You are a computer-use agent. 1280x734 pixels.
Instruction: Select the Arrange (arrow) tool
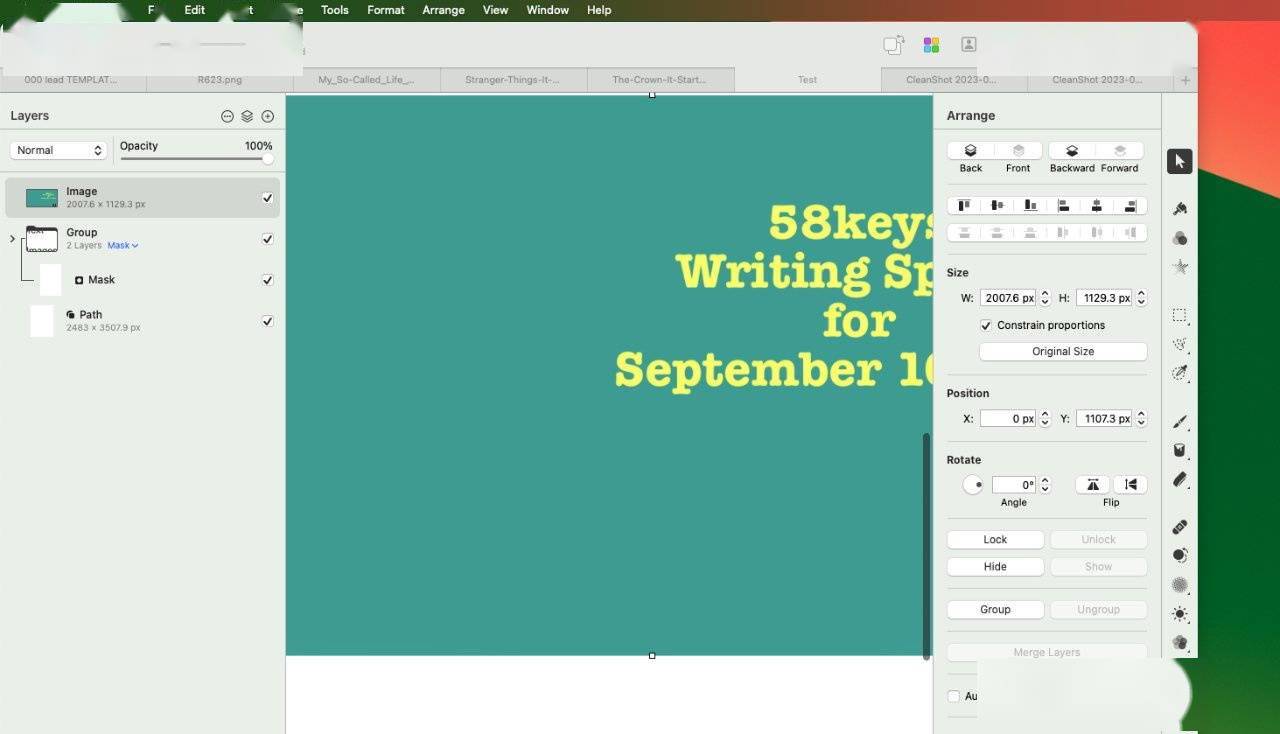pyautogui.click(x=1180, y=161)
